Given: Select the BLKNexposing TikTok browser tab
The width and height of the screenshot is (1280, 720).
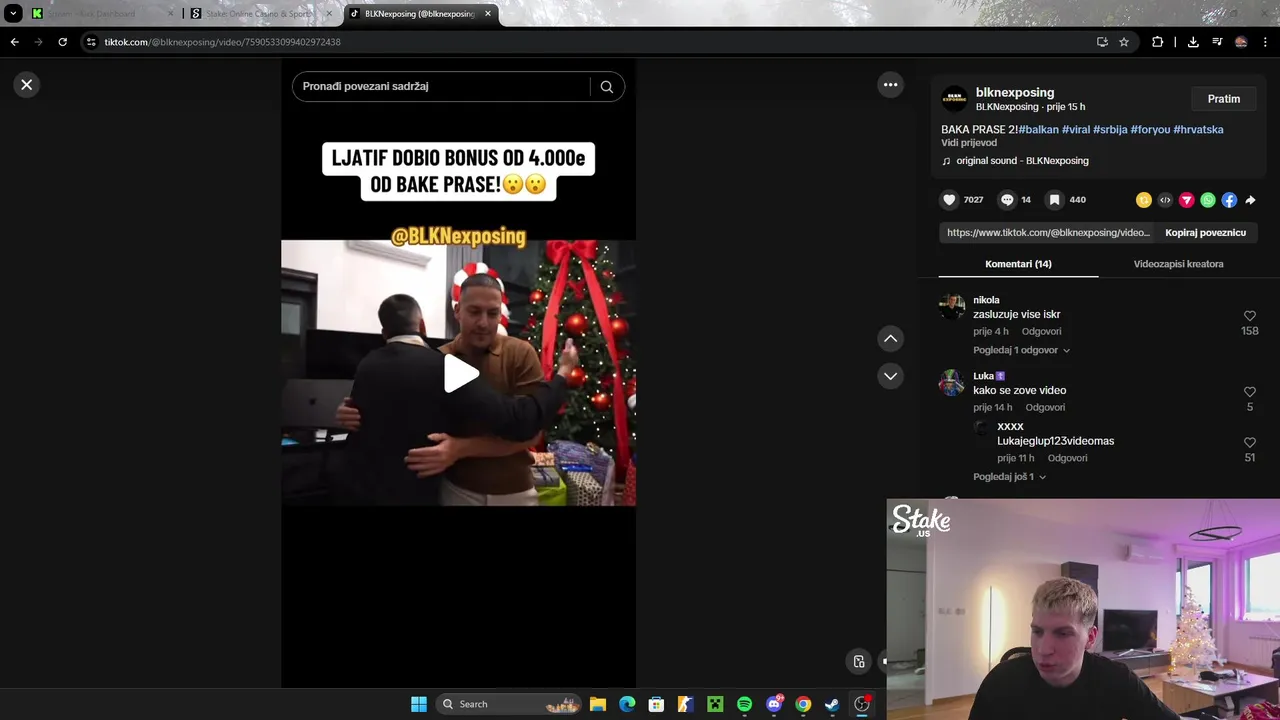Looking at the screenshot, I should click(419, 14).
